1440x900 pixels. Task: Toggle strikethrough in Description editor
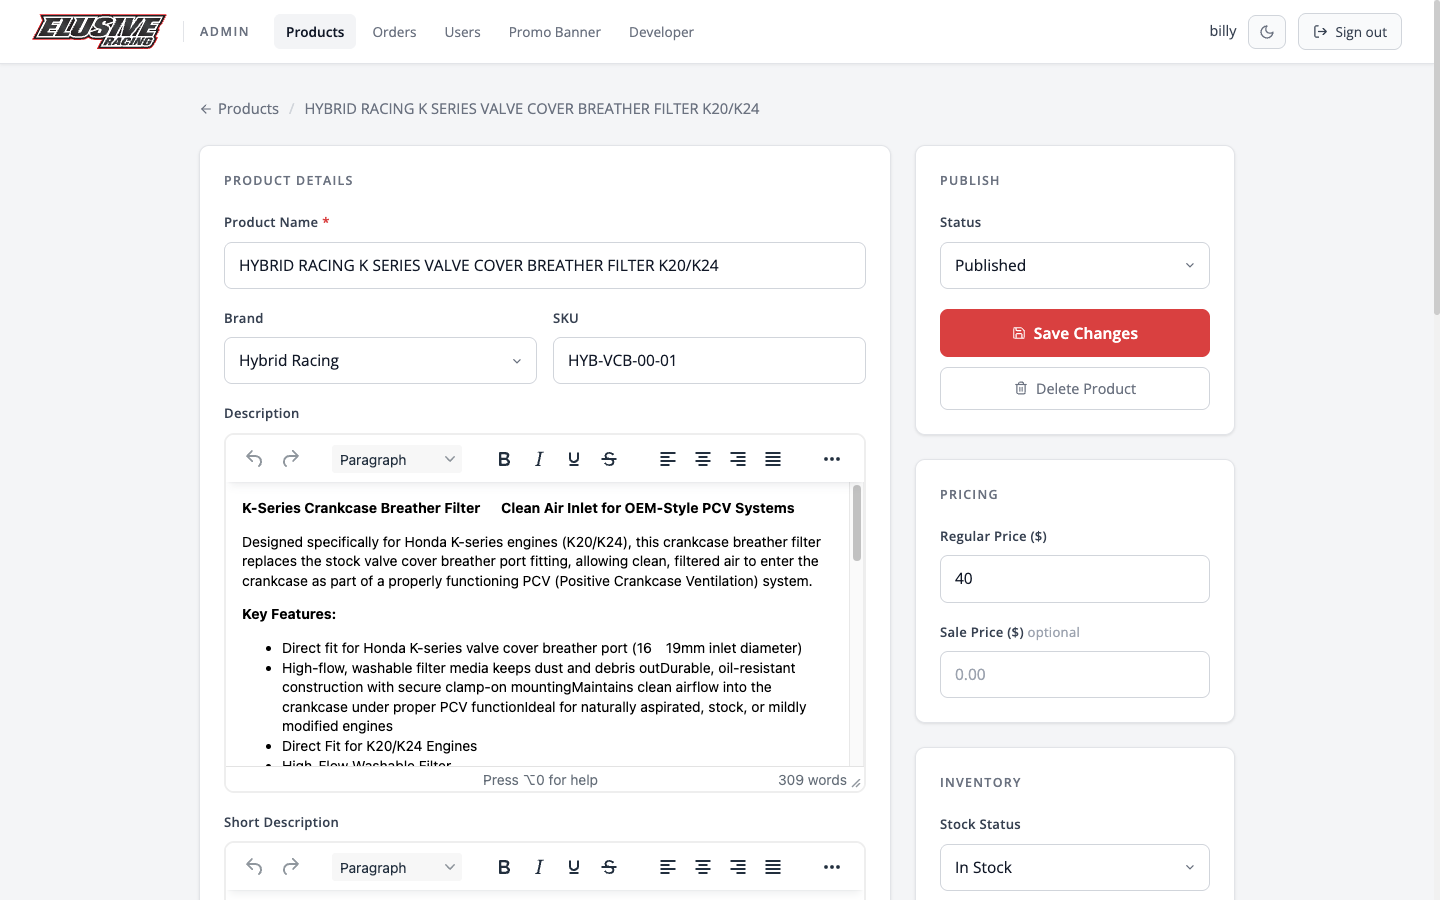click(609, 459)
